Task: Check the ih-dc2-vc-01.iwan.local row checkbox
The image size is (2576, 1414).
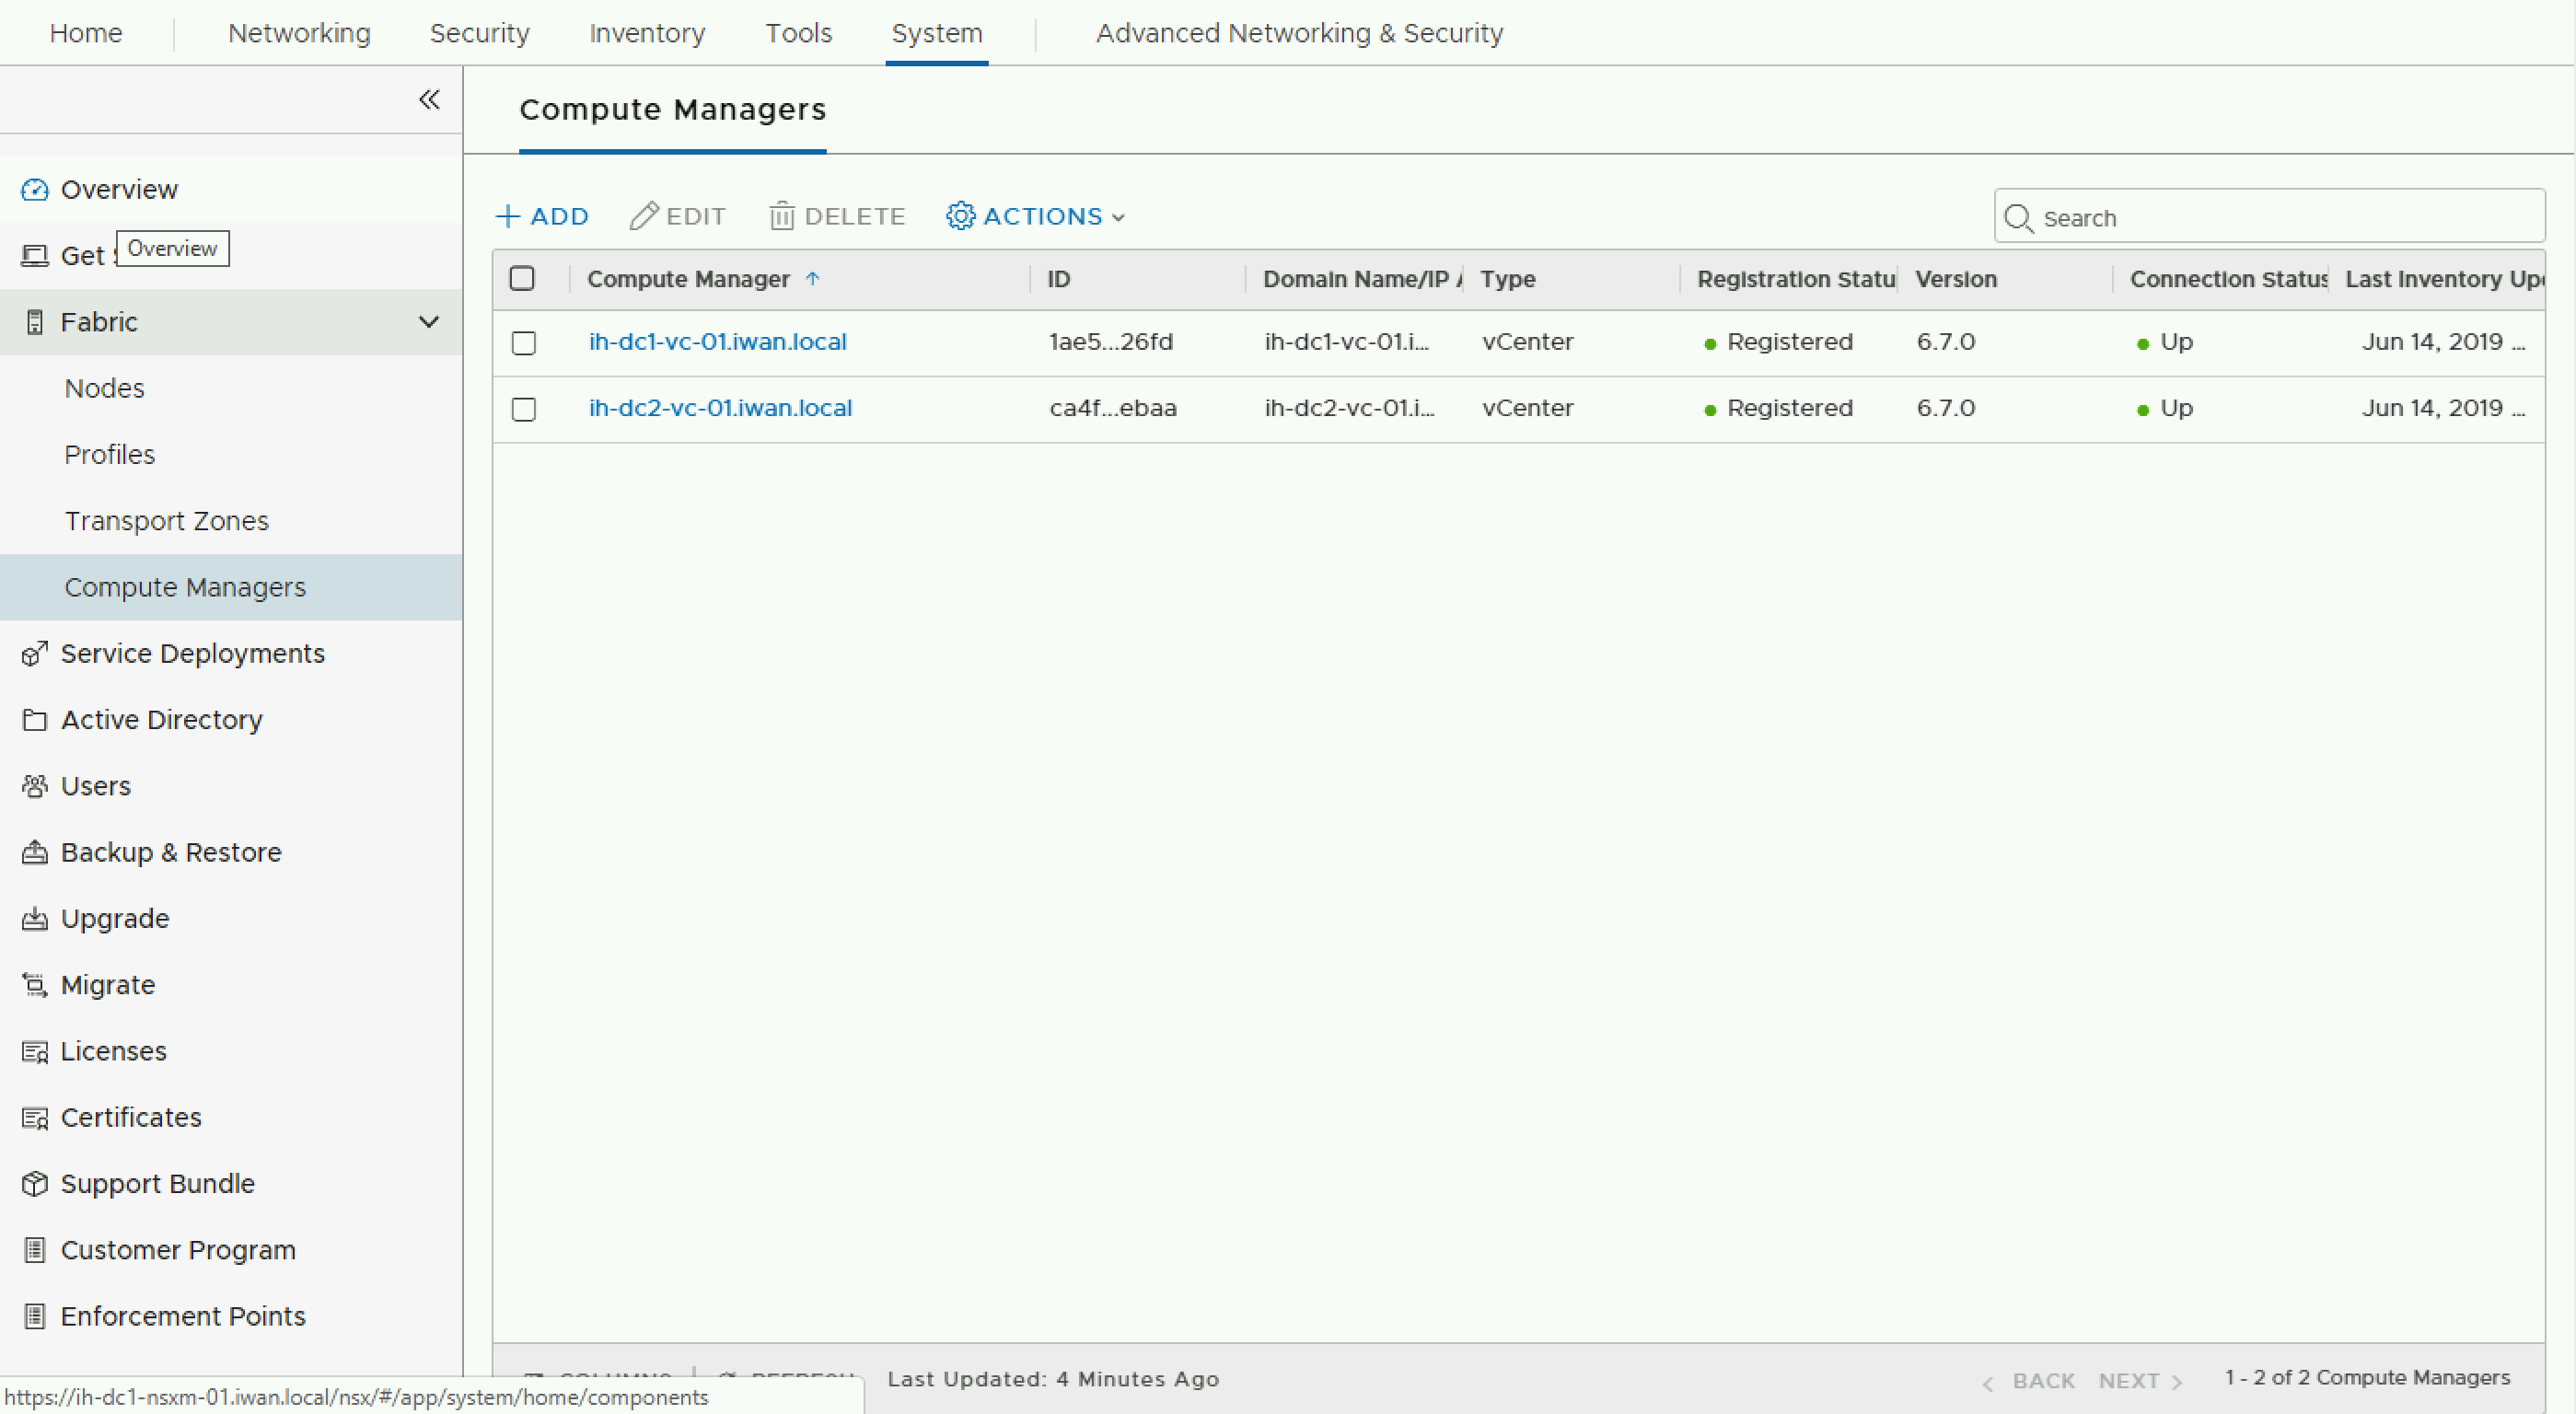Action: pos(523,408)
